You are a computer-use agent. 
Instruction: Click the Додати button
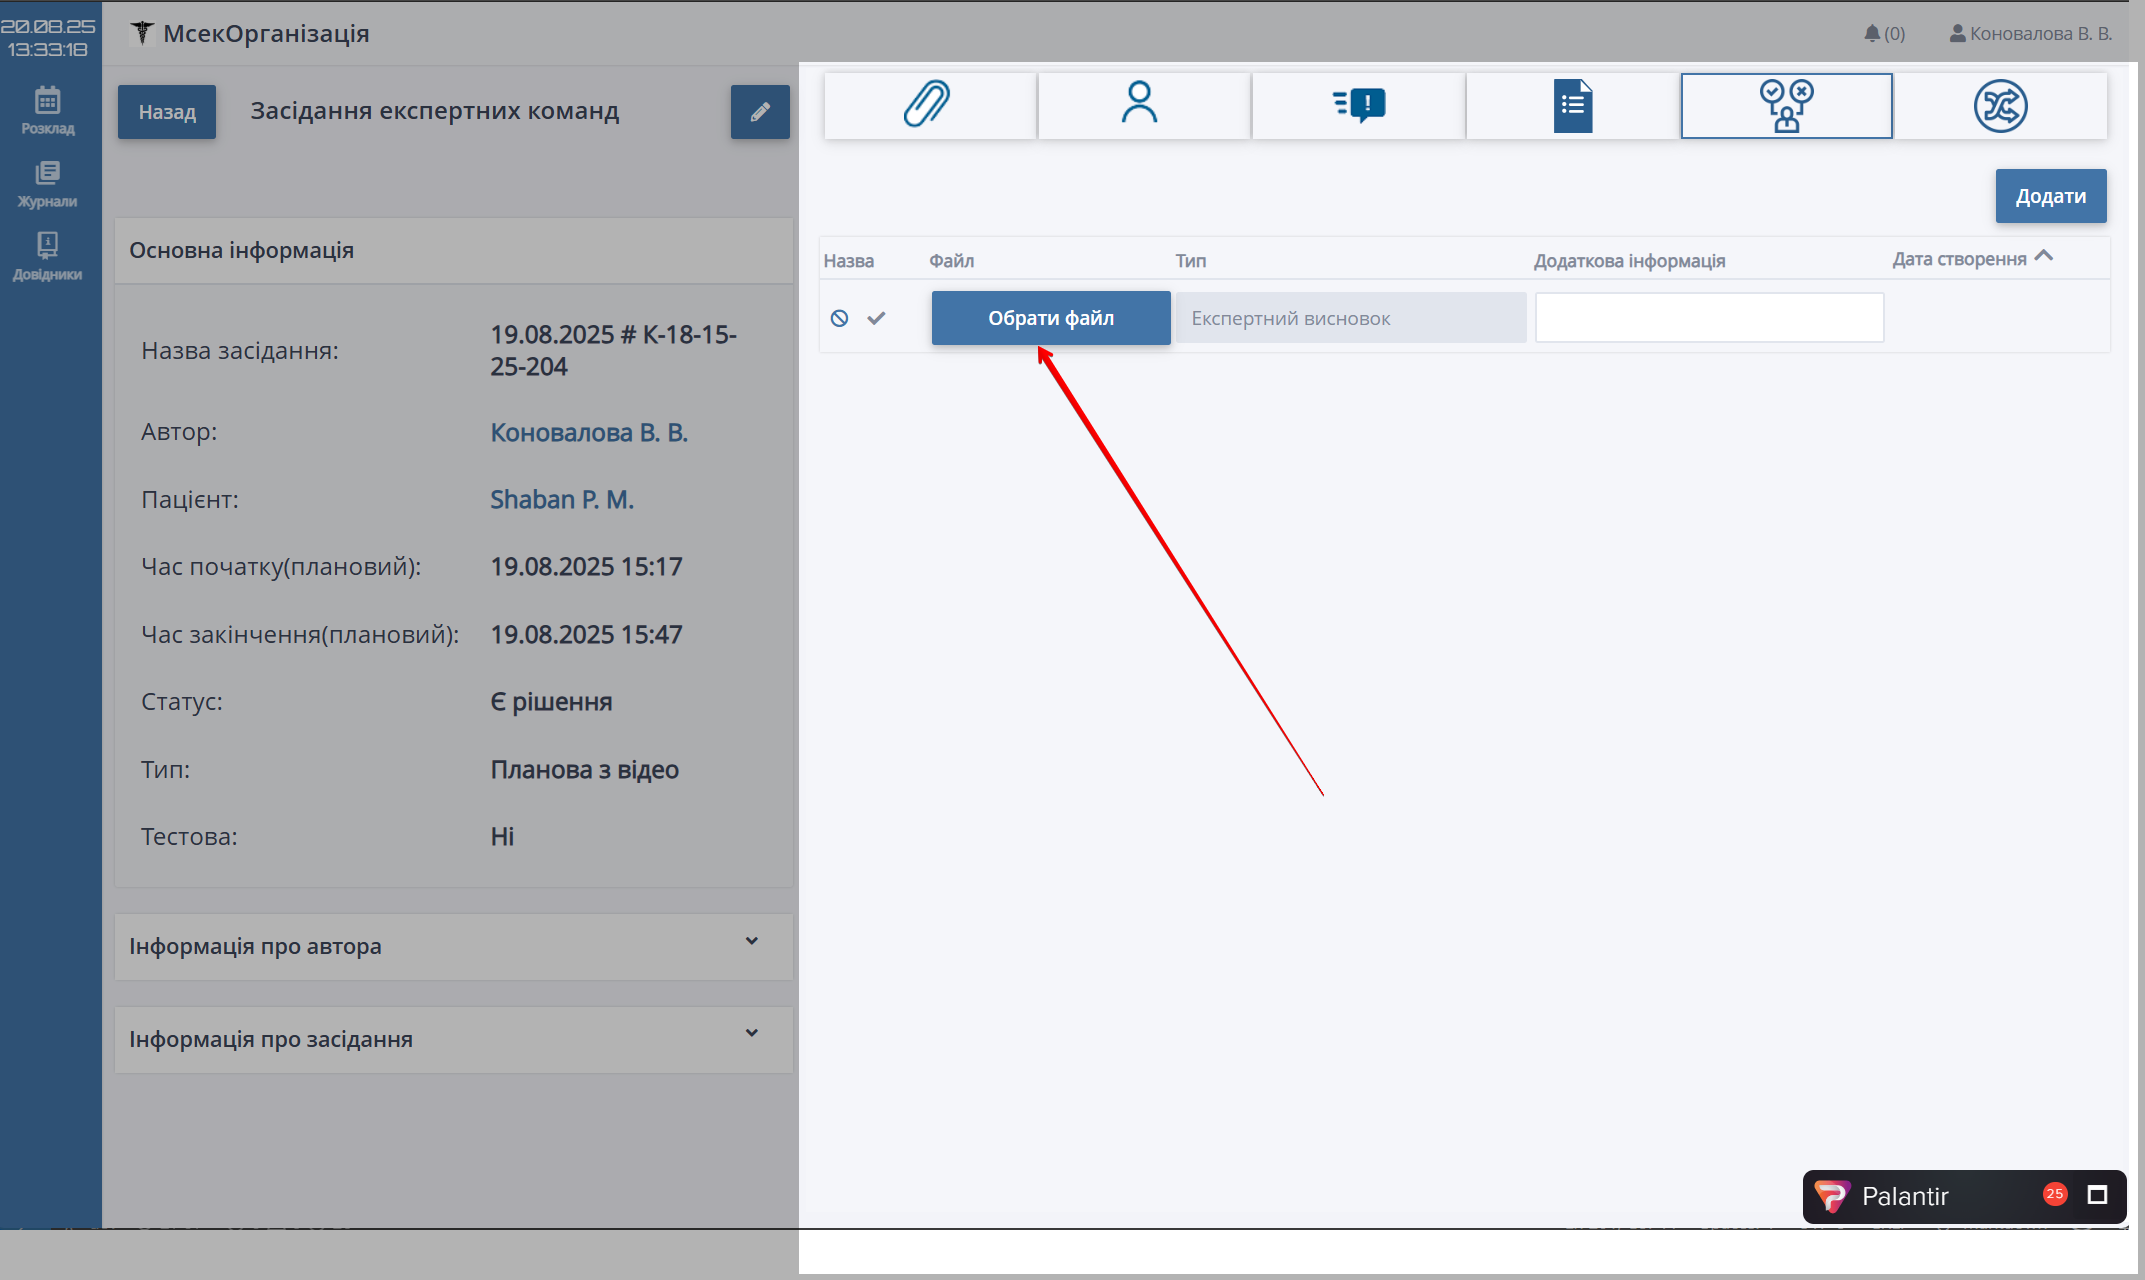point(2050,196)
